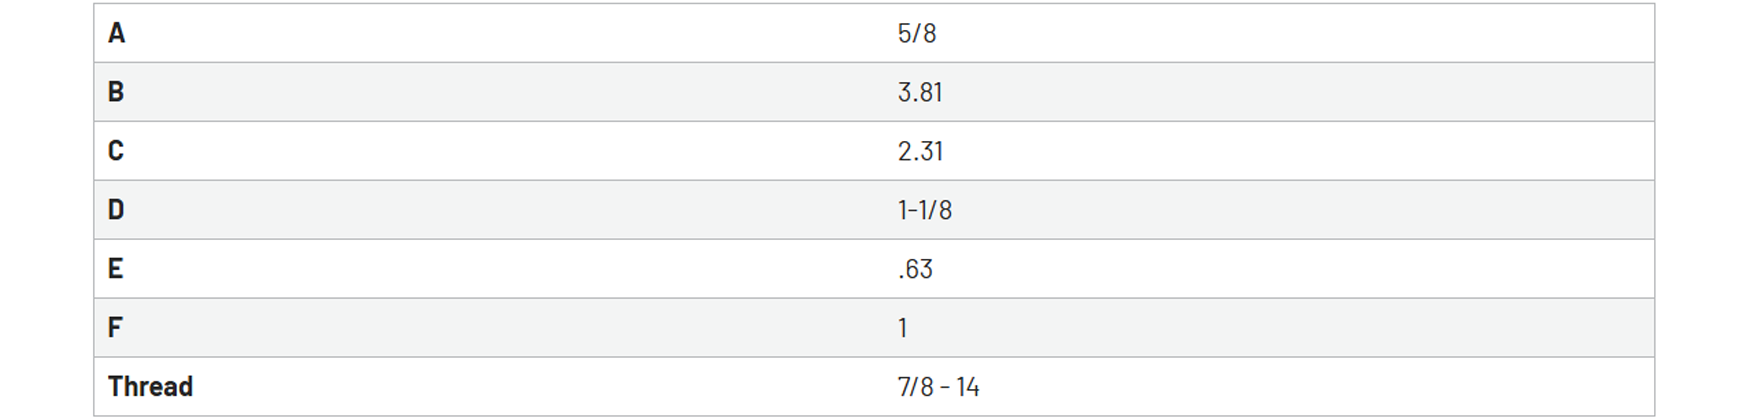1750x420 pixels.
Task: Click the row label A
Action: (116, 33)
